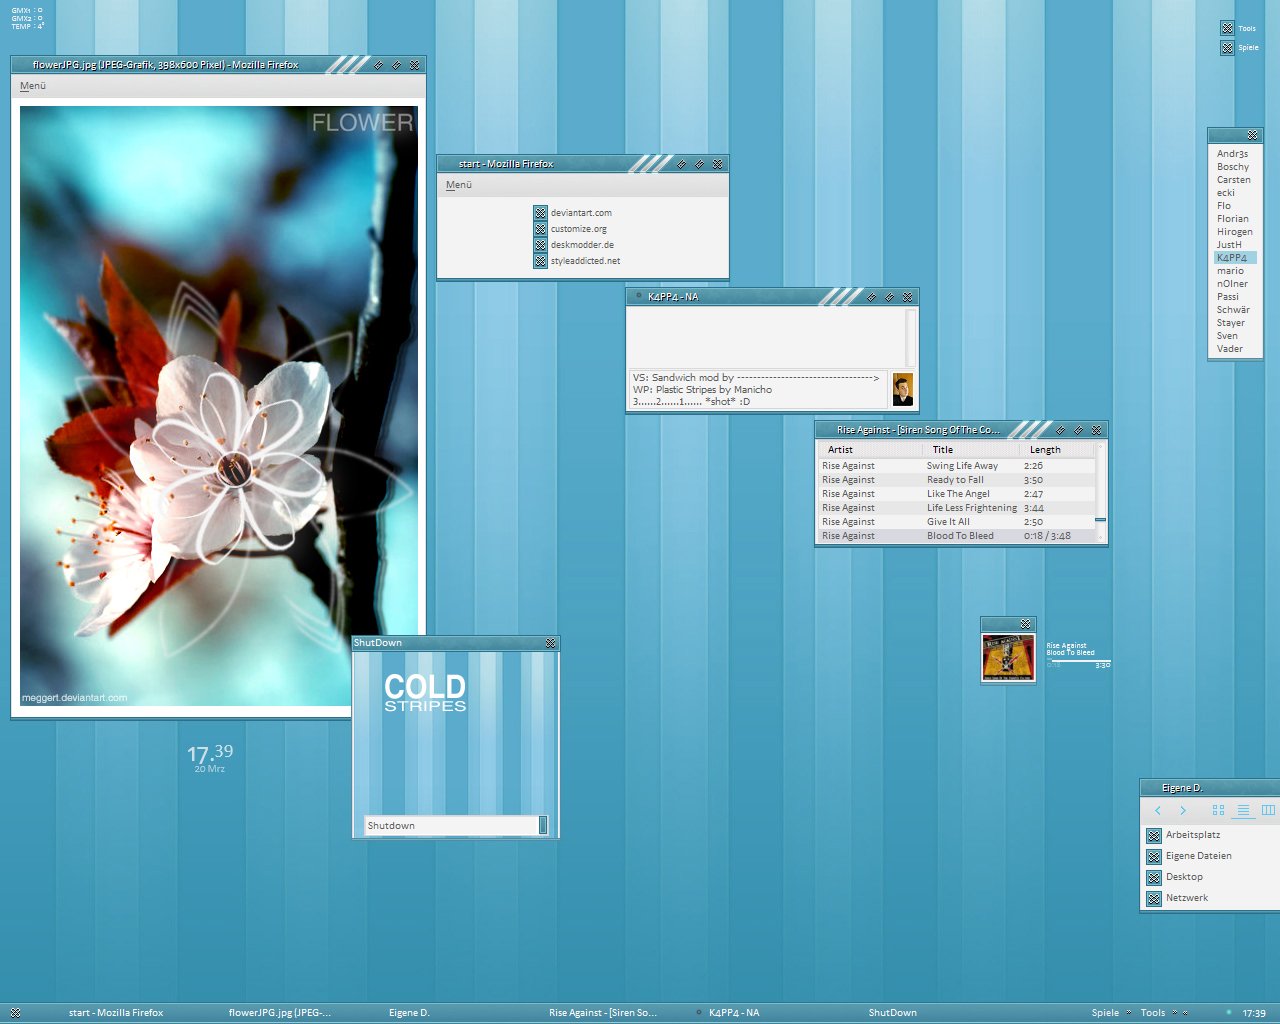Click the 17:39 taskbar clock

point(1254,1013)
